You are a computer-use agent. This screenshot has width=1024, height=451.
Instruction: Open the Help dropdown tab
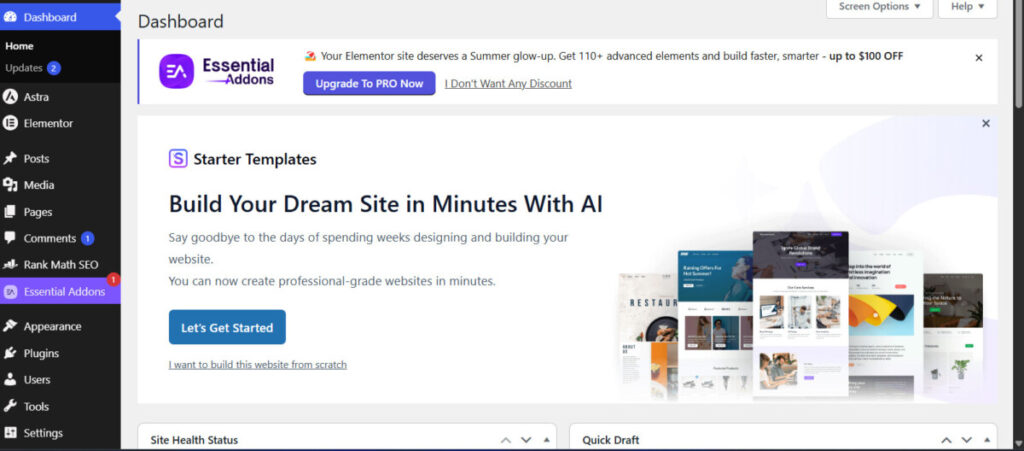click(967, 7)
